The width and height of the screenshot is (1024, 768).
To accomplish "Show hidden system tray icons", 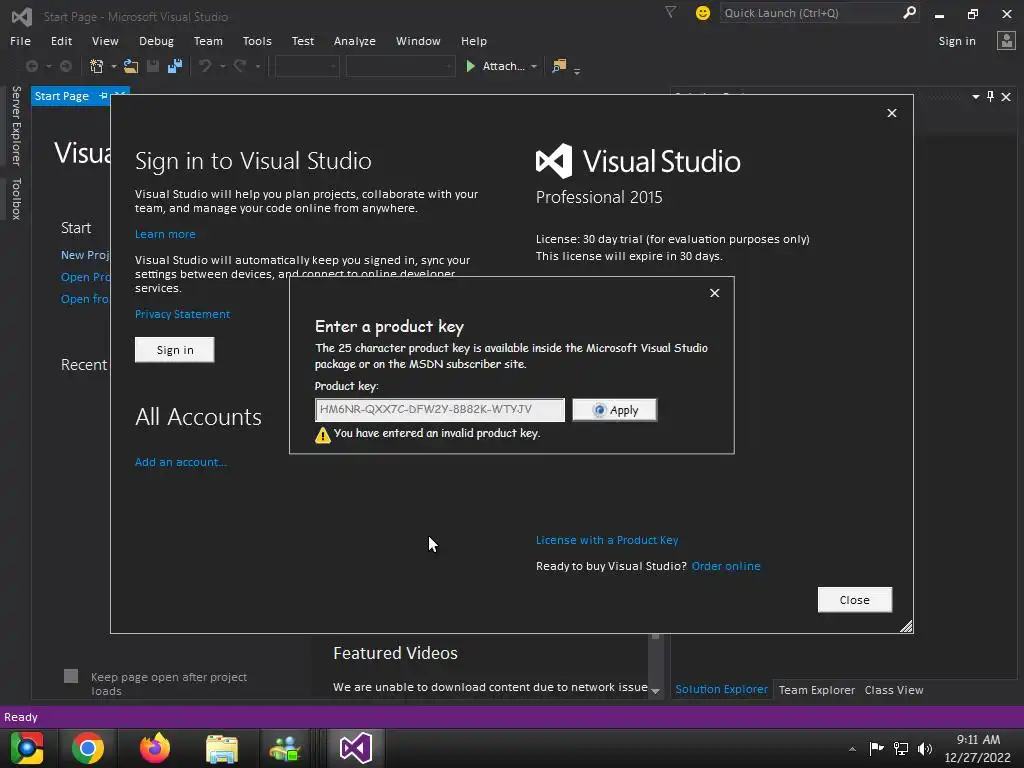I will click(x=852, y=749).
